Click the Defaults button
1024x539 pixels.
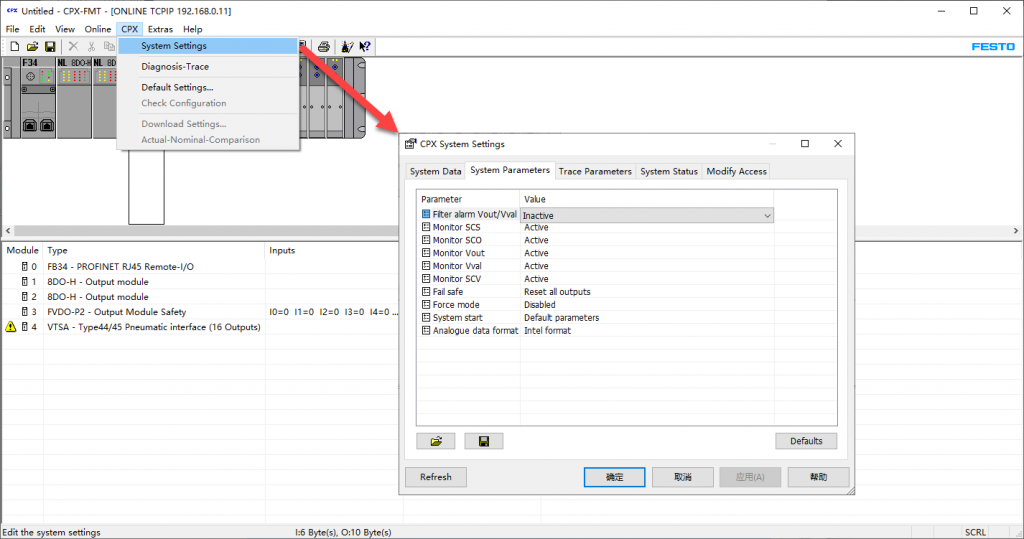click(806, 441)
